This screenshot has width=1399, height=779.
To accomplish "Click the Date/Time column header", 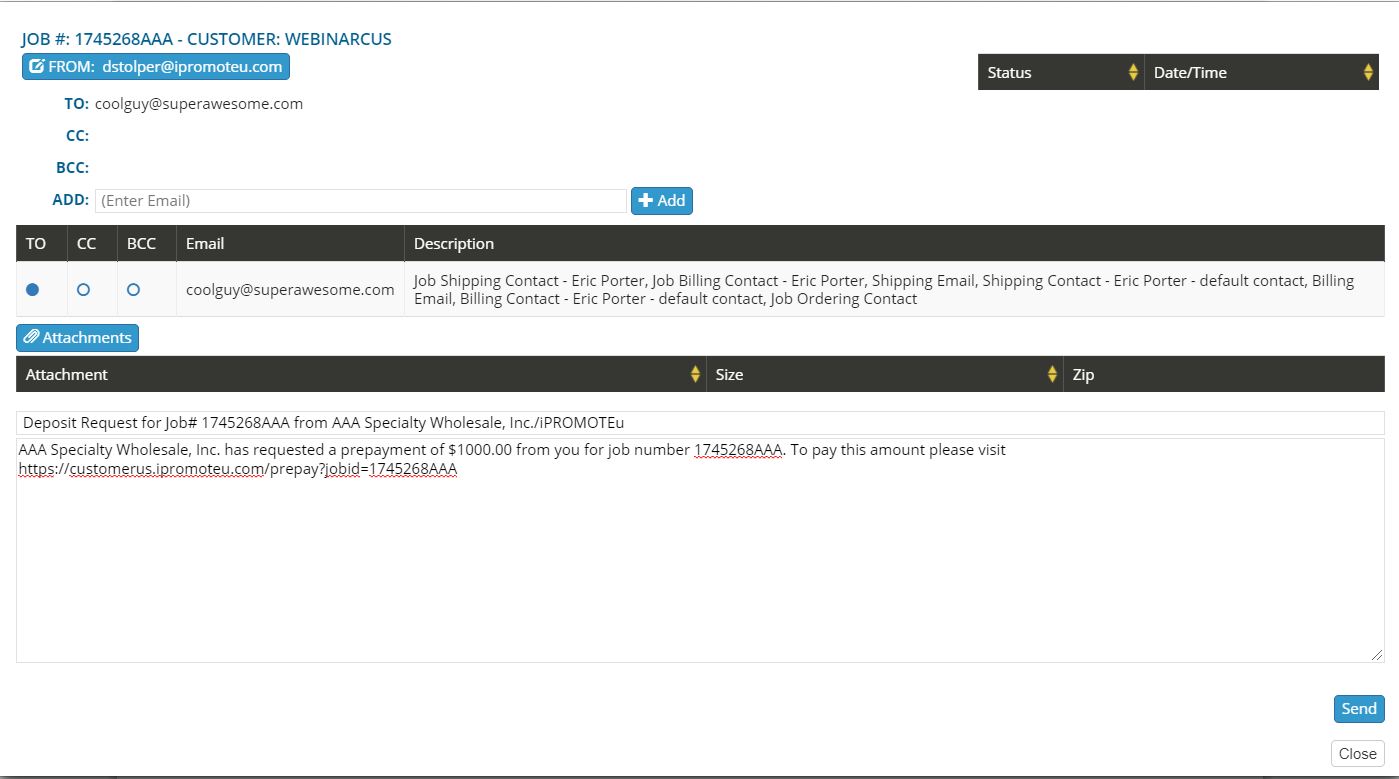I will tap(1190, 72).
